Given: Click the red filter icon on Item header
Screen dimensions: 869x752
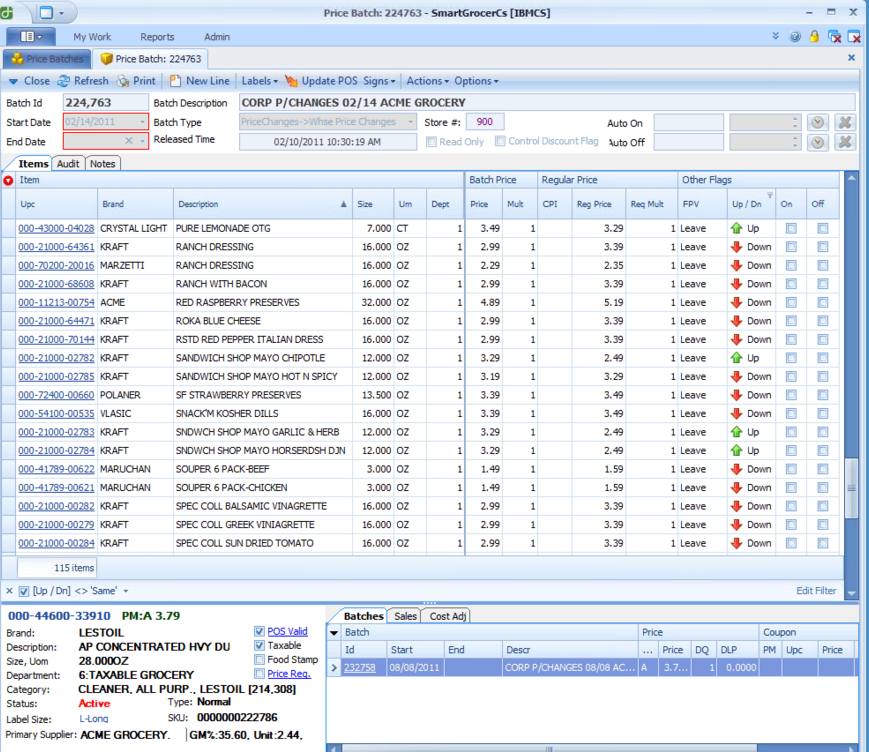Looking at the screenshot, I should coord(8,181).
